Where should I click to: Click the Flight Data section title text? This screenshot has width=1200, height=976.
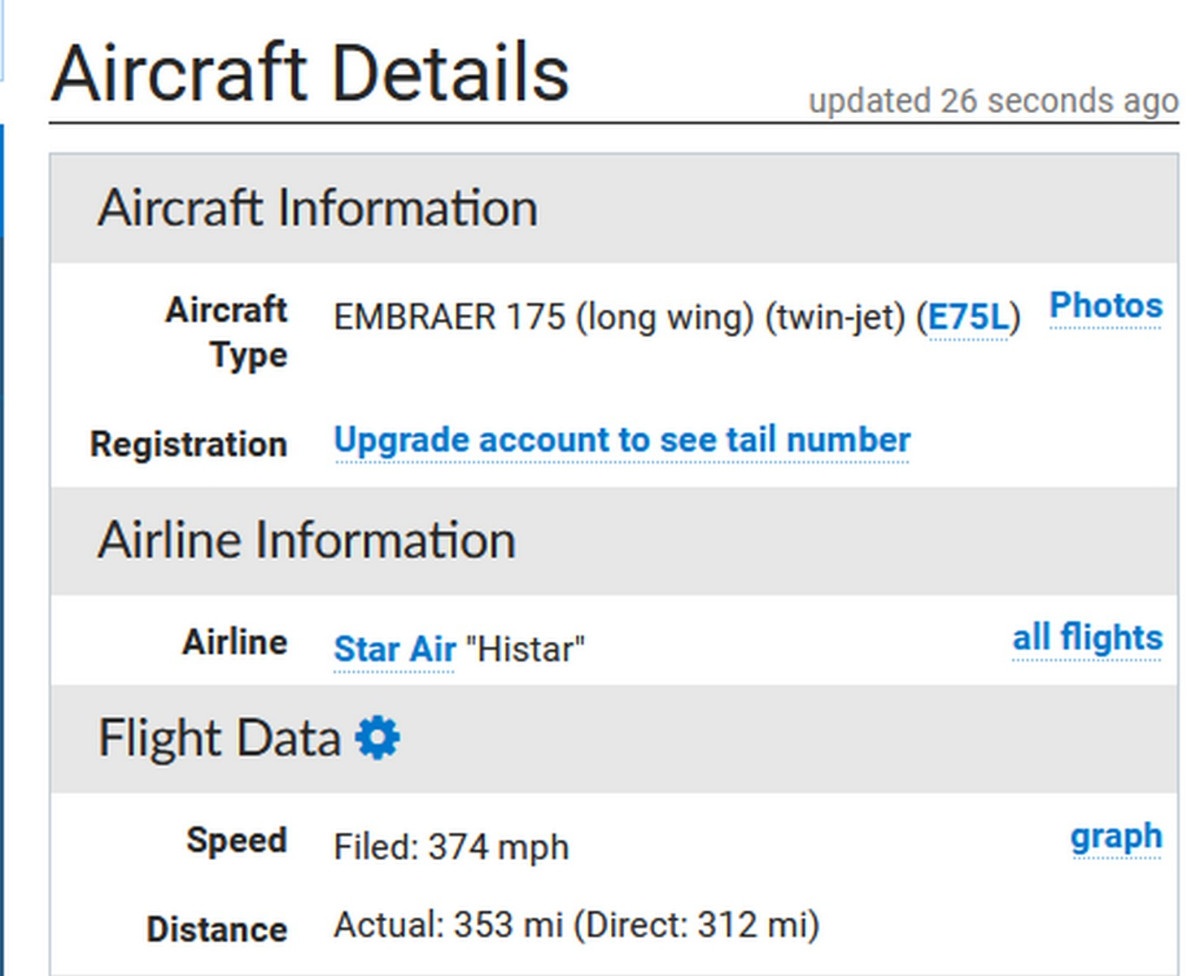220,739
